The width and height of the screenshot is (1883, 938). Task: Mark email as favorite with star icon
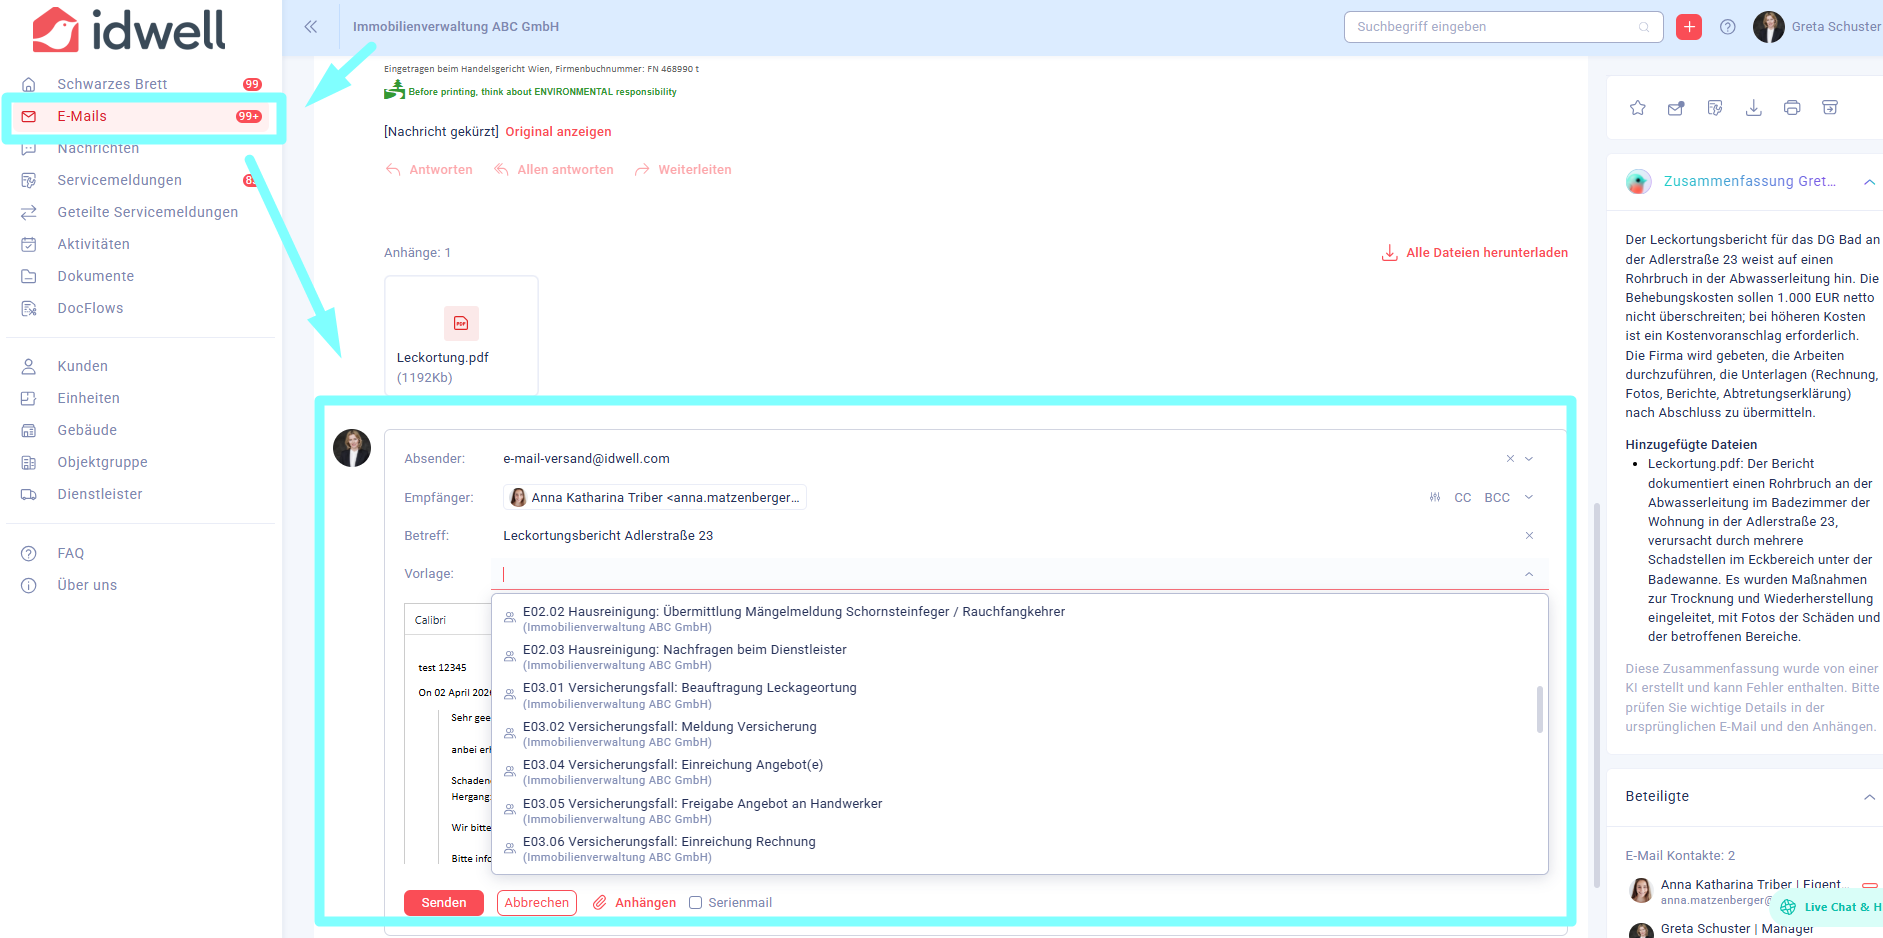(1637, 108)
